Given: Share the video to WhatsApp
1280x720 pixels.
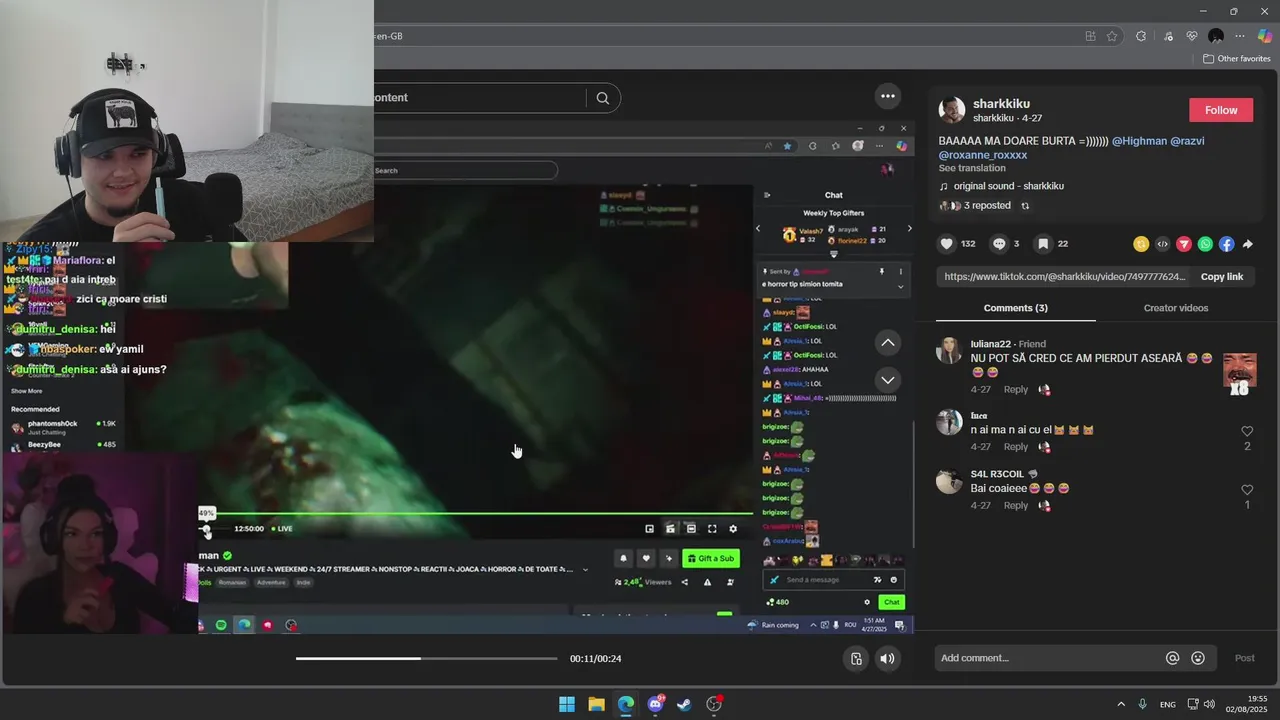Looking at the screenshot, I should 1205,244.
